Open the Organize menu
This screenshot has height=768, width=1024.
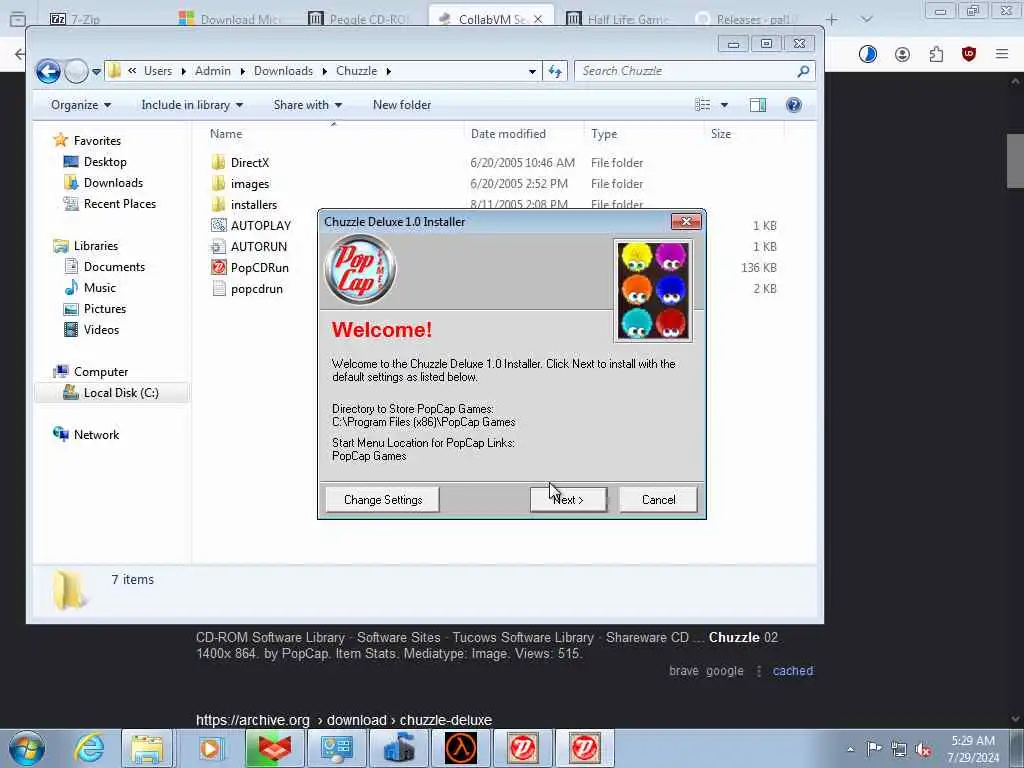tap(81, 105)
